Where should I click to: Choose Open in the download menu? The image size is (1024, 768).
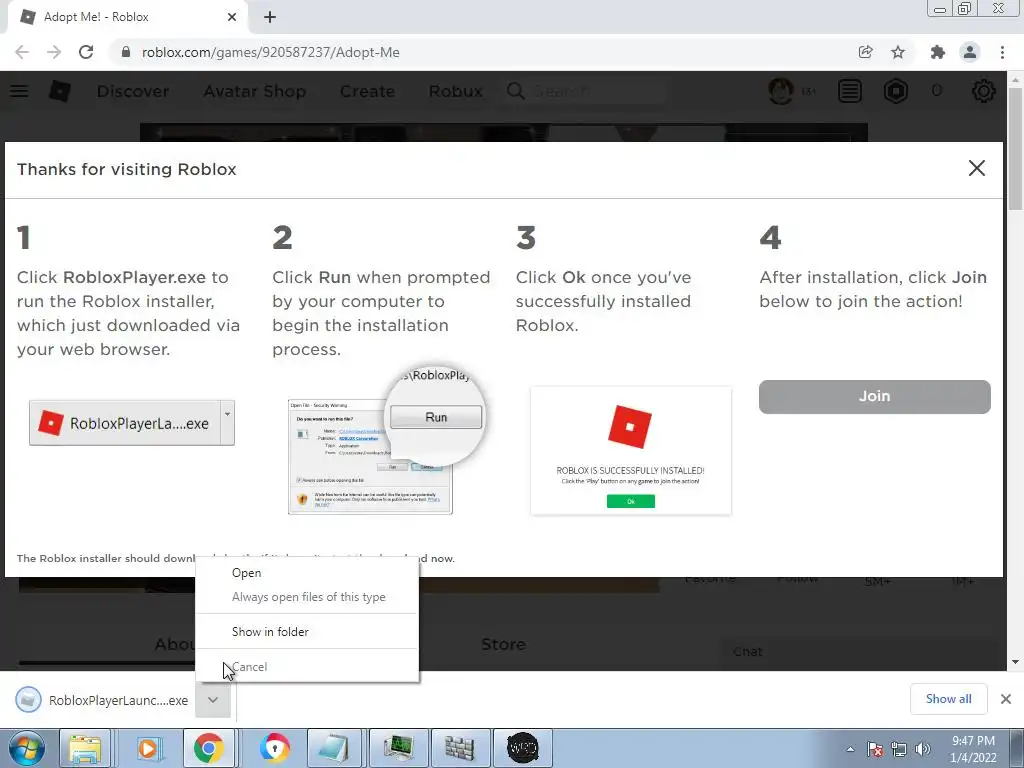(x=307, y=573)
